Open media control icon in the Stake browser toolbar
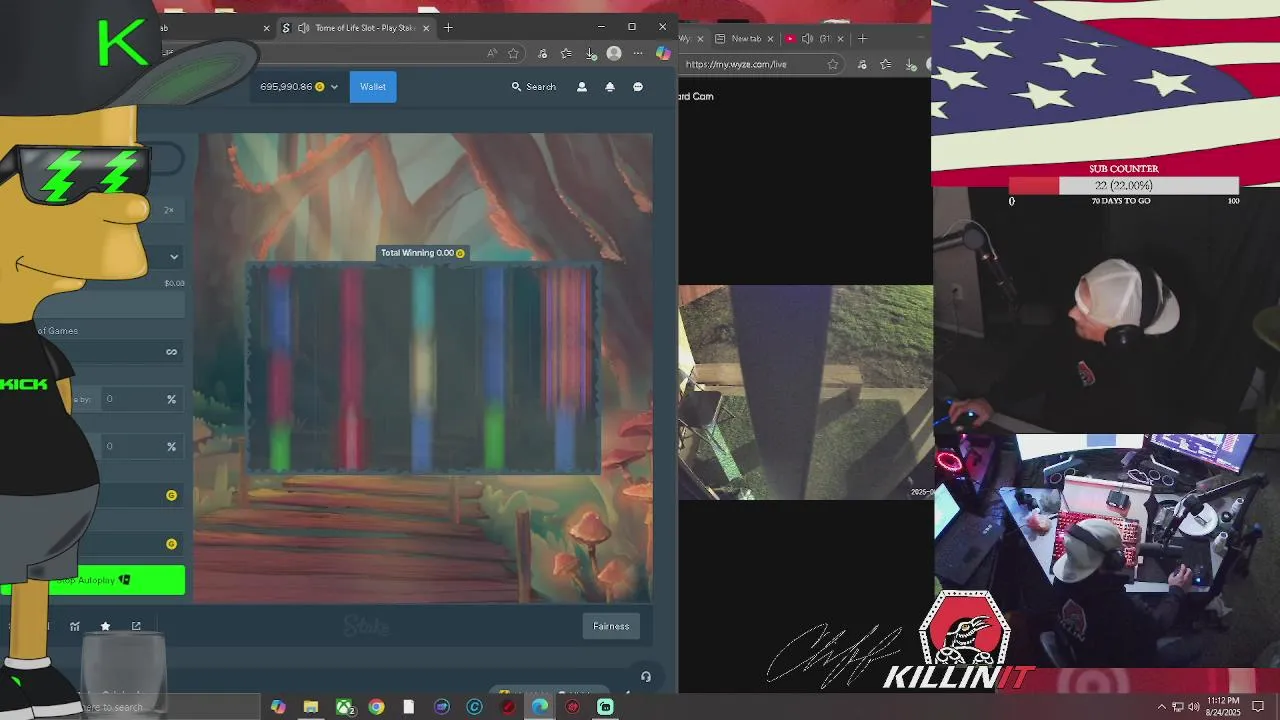This screenshot has height=720, width=1280. tap(542, 53)
